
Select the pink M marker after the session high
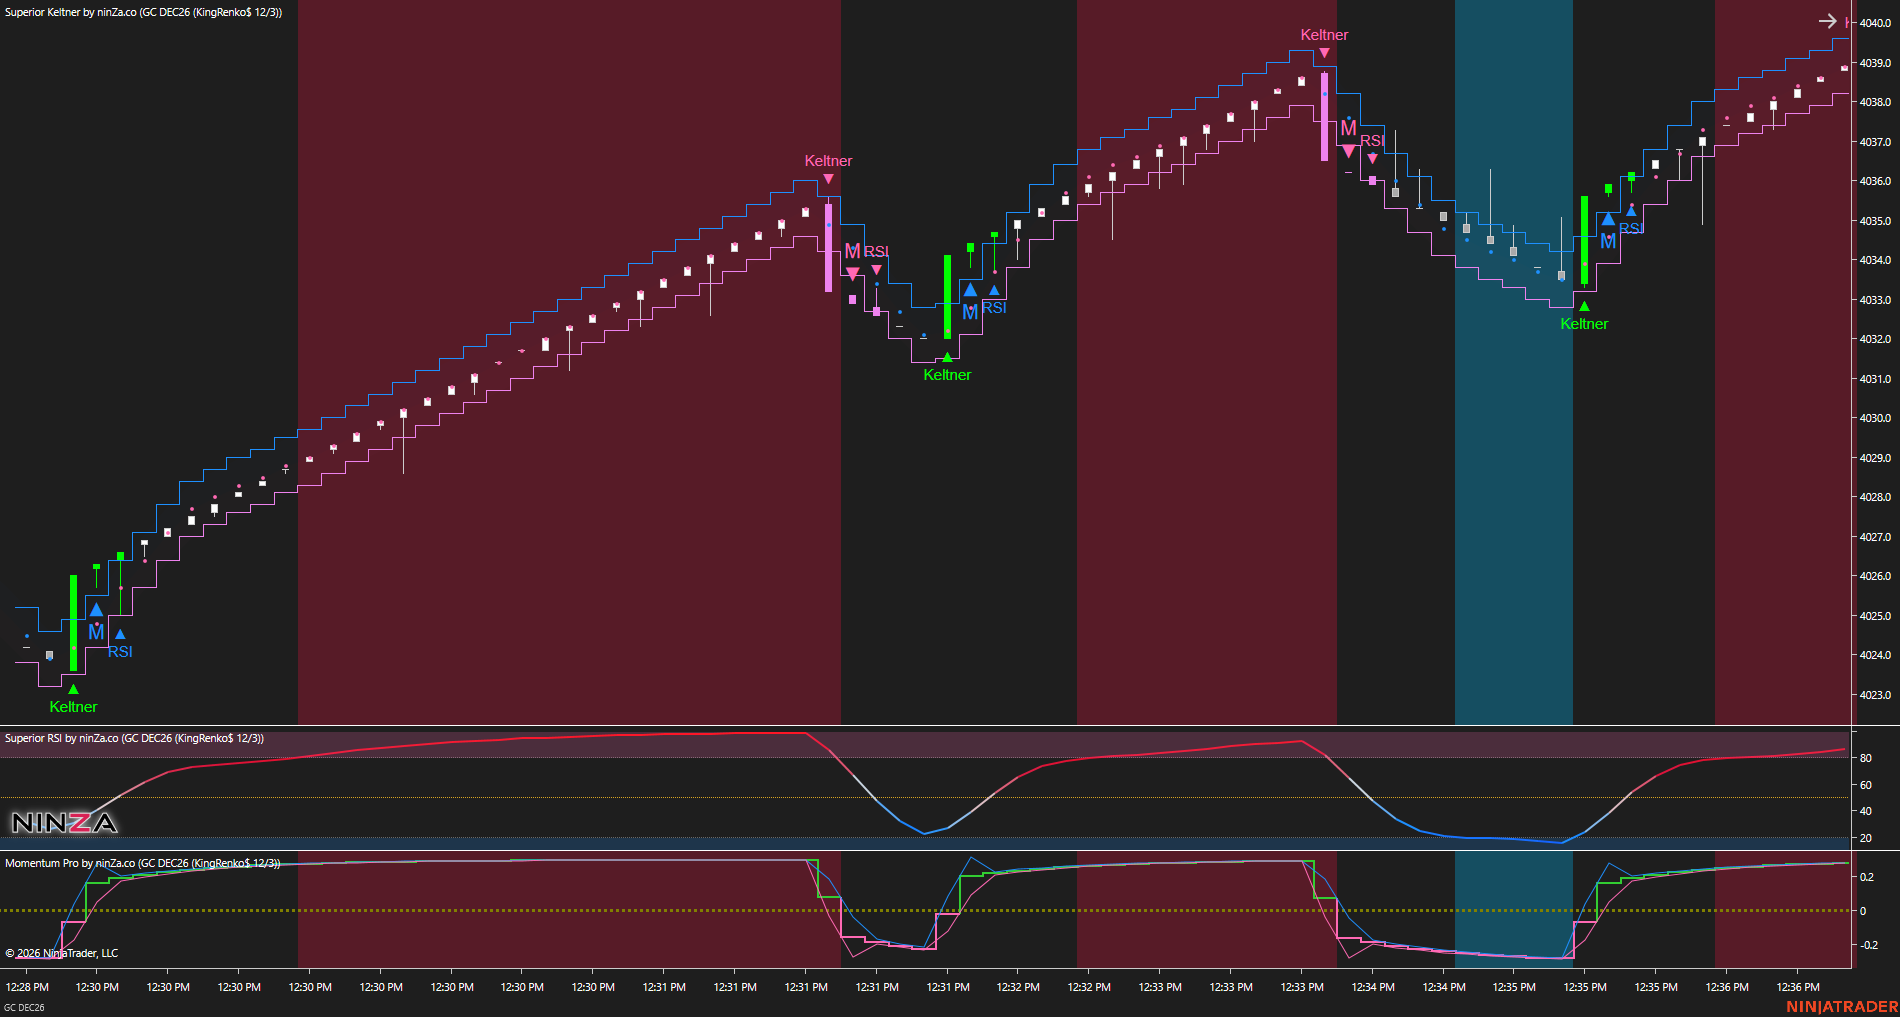click(1348, 128)
